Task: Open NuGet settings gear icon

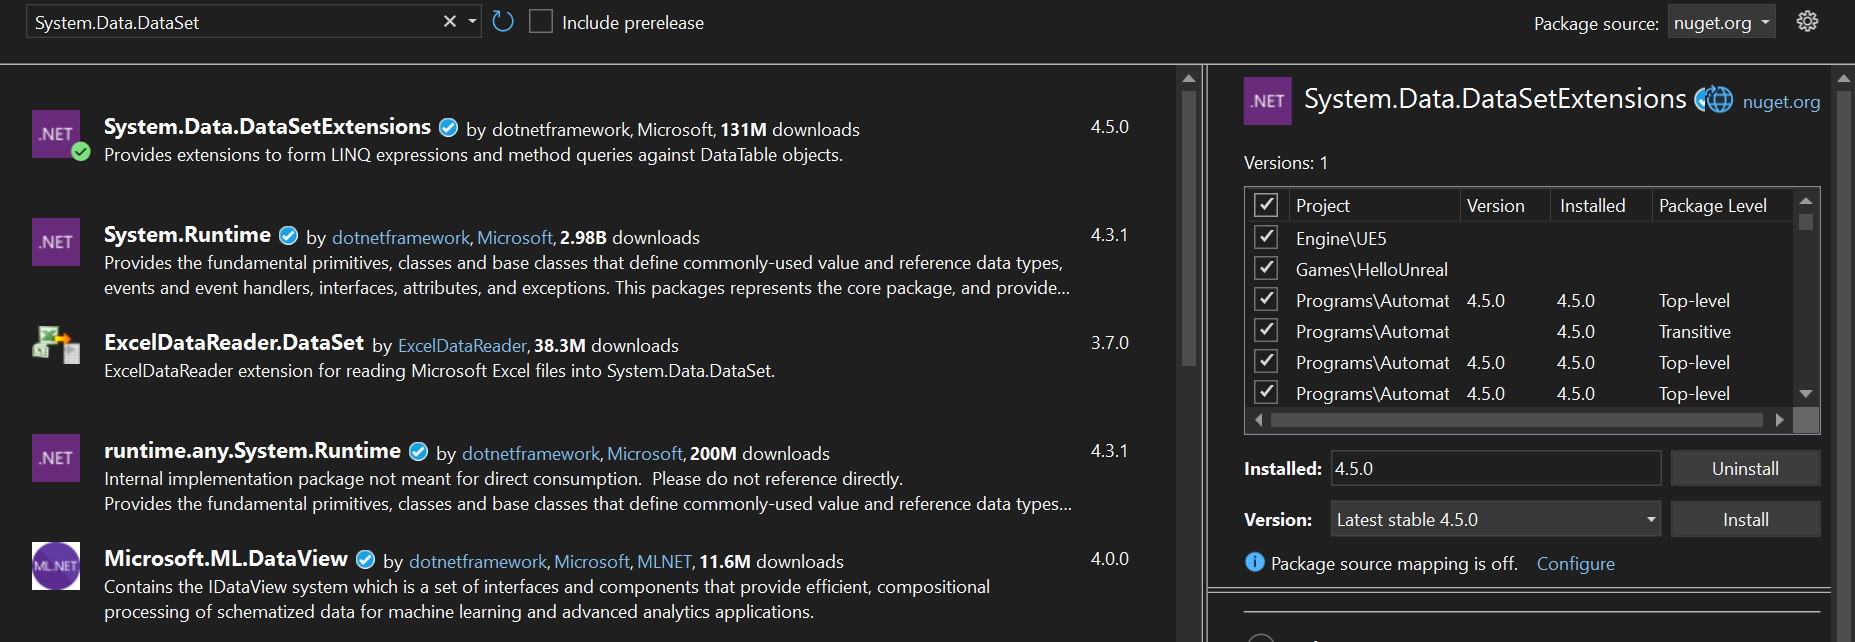Action: 1807,22
